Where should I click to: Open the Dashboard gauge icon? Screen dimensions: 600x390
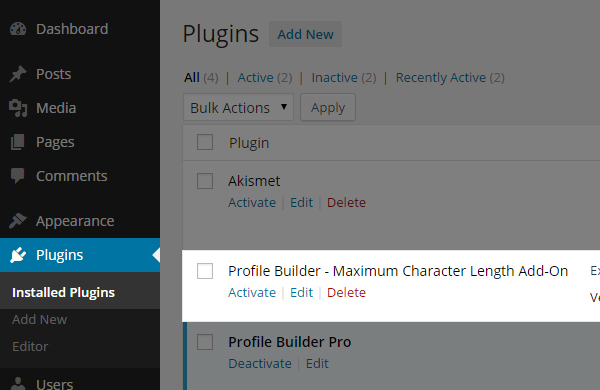tap(18, 29)
